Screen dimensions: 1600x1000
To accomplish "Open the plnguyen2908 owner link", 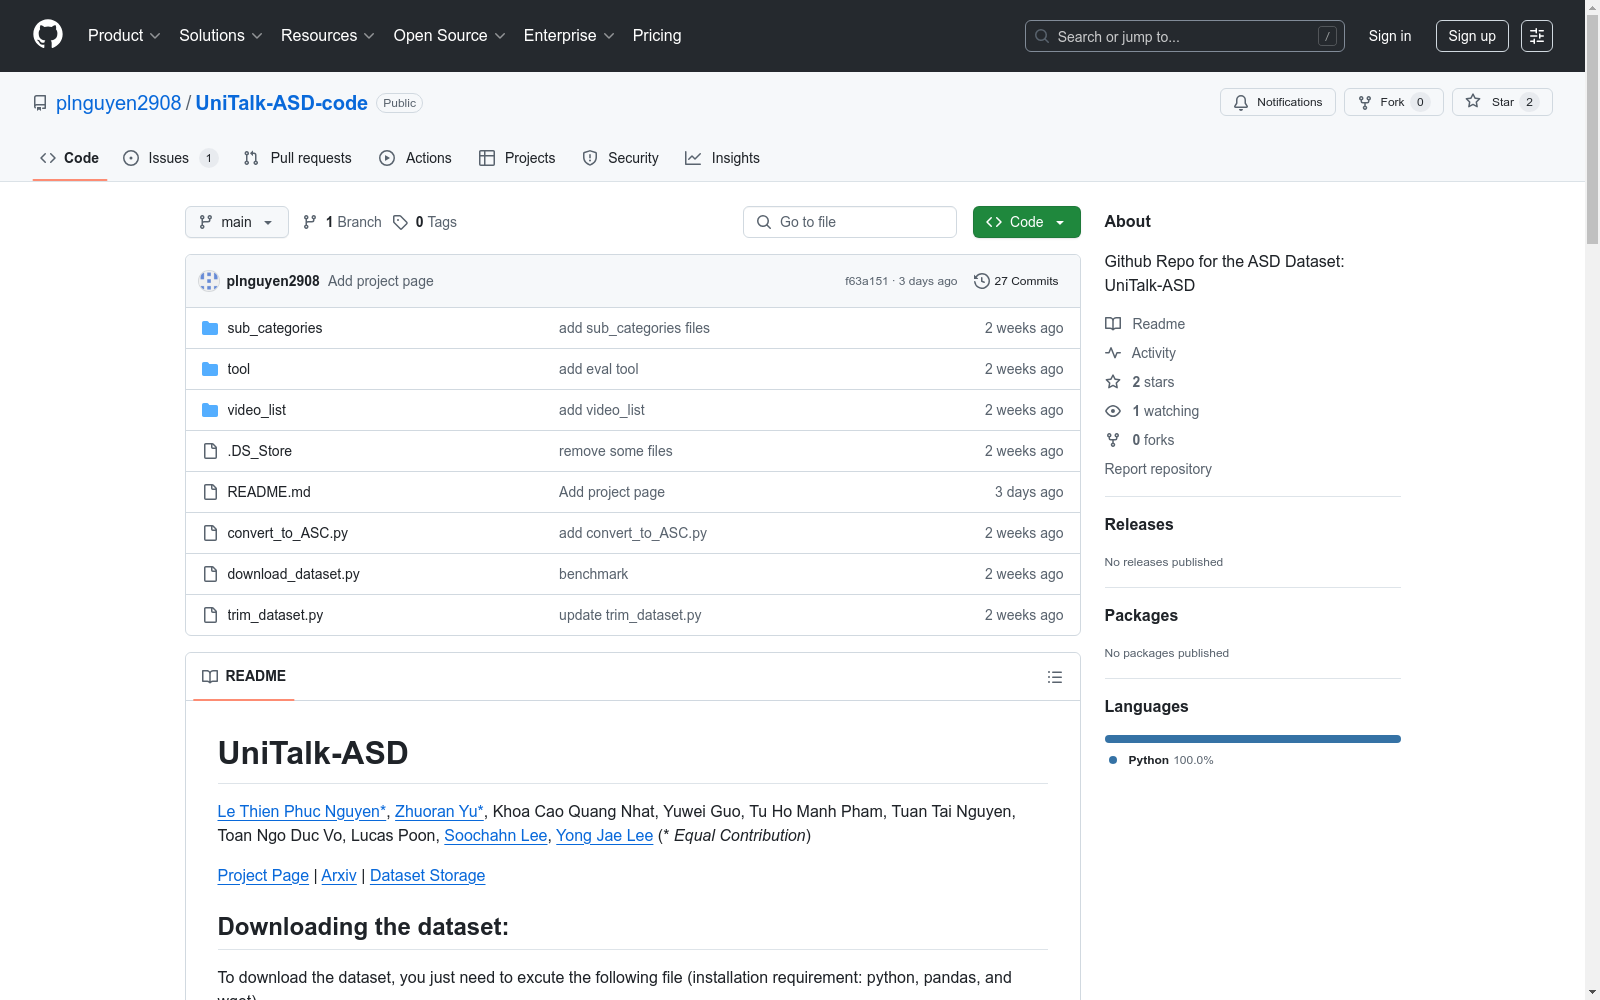I will tap(119, 103).
